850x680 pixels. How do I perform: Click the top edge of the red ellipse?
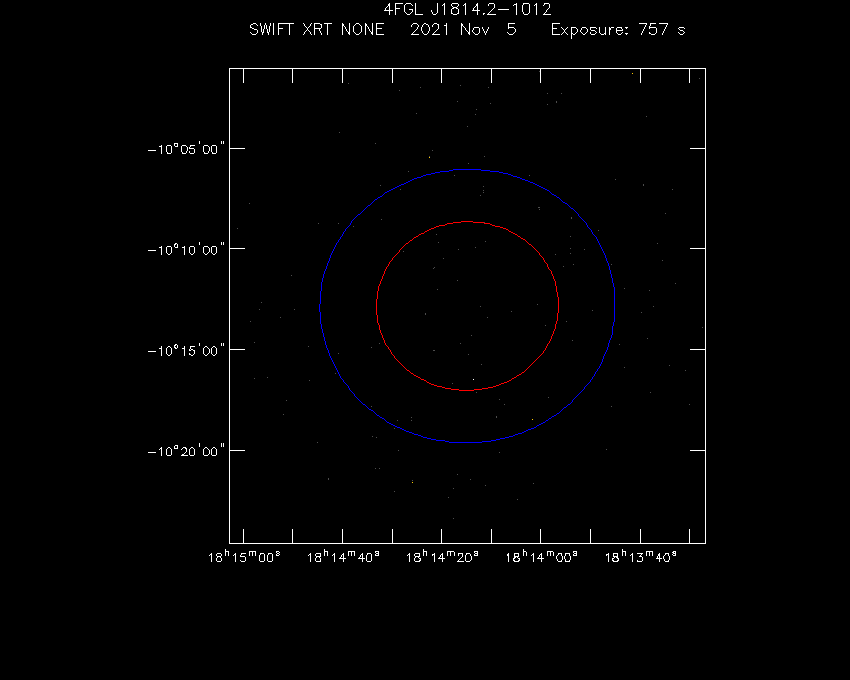tap(467, 222)
